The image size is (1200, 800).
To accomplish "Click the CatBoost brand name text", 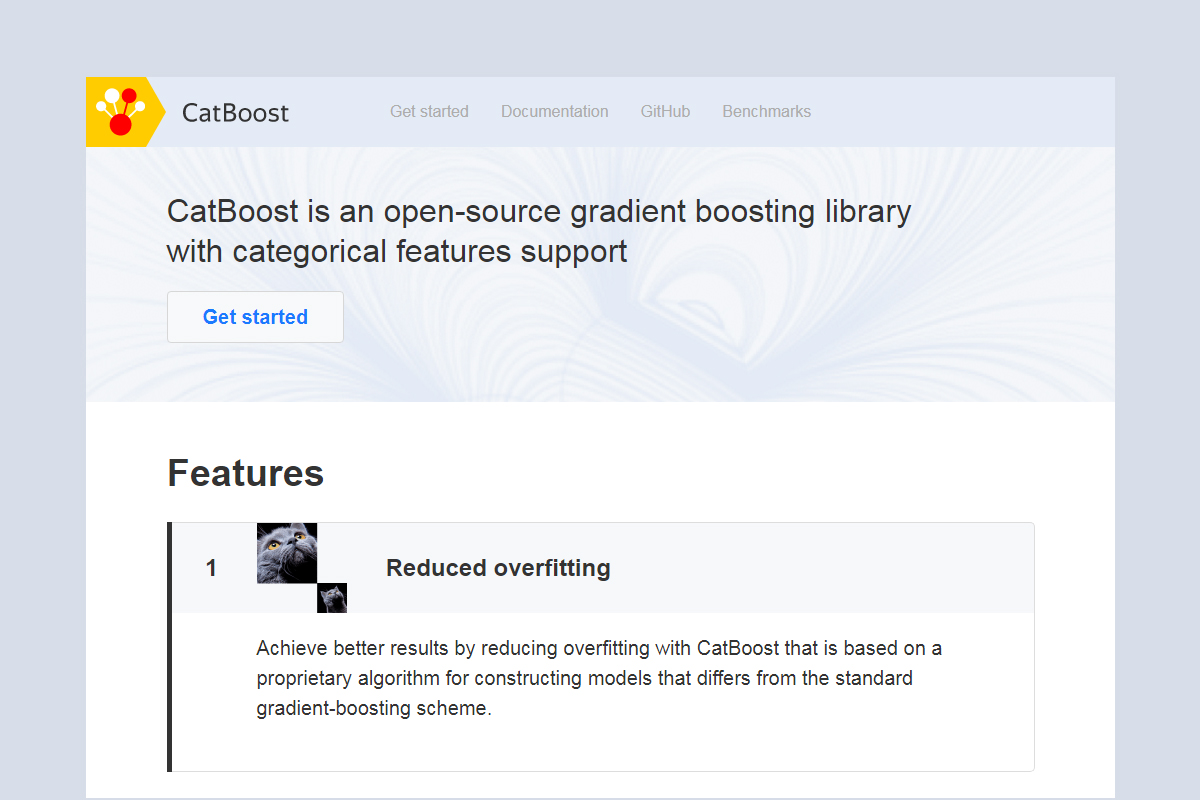I will [235, 112].
